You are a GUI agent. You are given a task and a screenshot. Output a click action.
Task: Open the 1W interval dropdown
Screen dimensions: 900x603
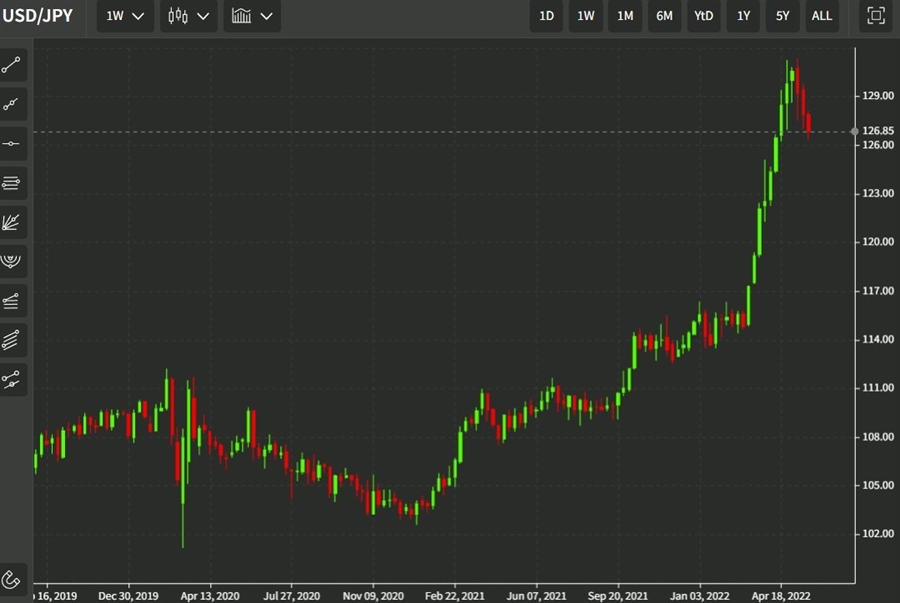(125, 16)
